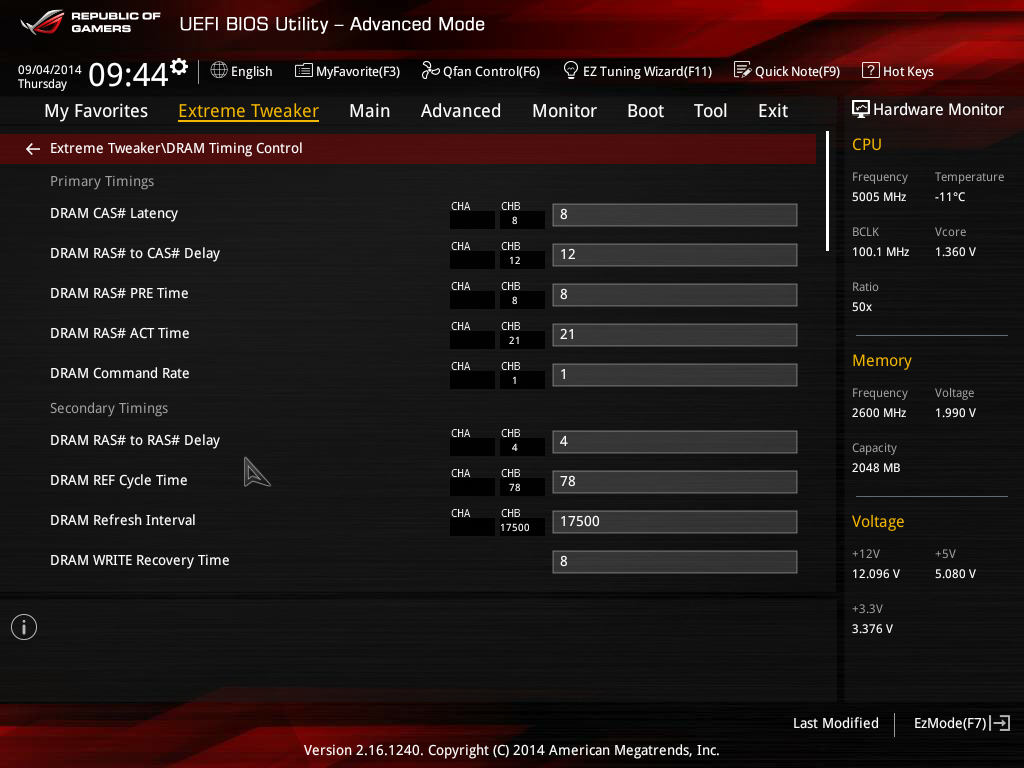Click CHB value 17500 for Refresh Interval
Image resolution: width=1024 pixels, height=768 pixels.
click(515, 528)
